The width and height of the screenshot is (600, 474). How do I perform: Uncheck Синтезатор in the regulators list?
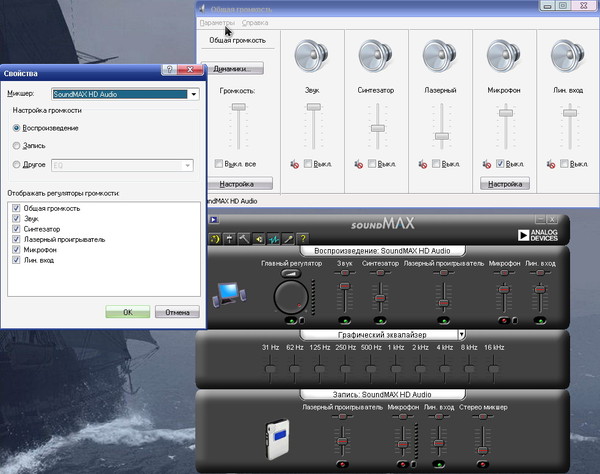click(x=16, y=229)
